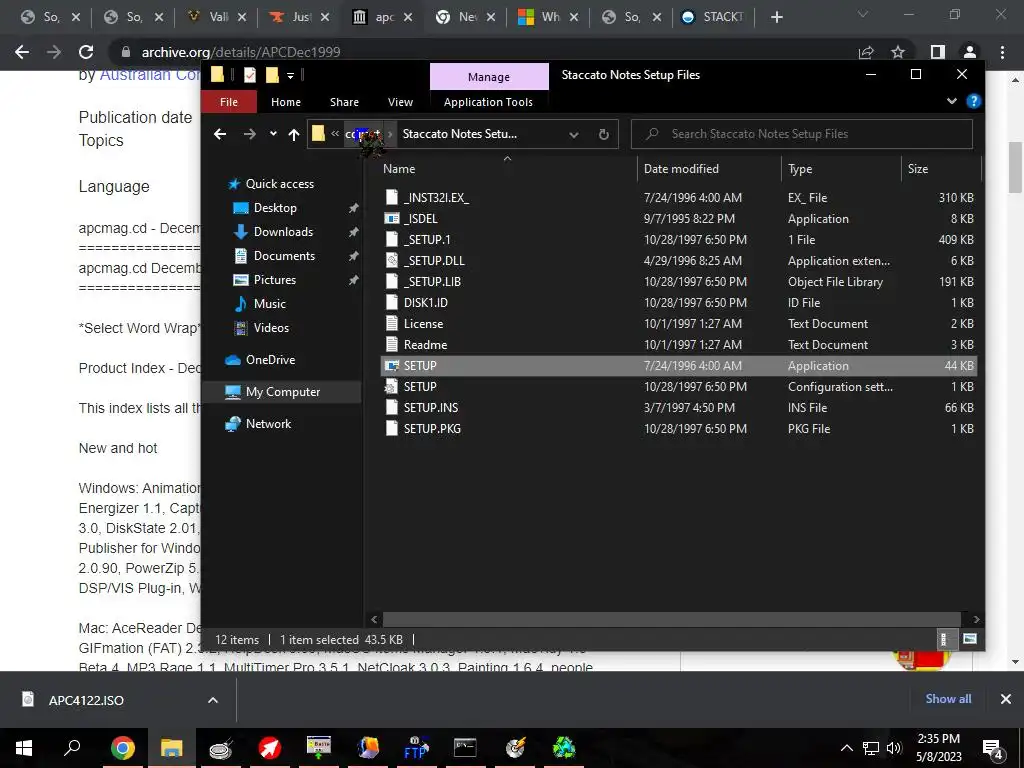Expand address bar history dropdown

[x=573, y=135]
